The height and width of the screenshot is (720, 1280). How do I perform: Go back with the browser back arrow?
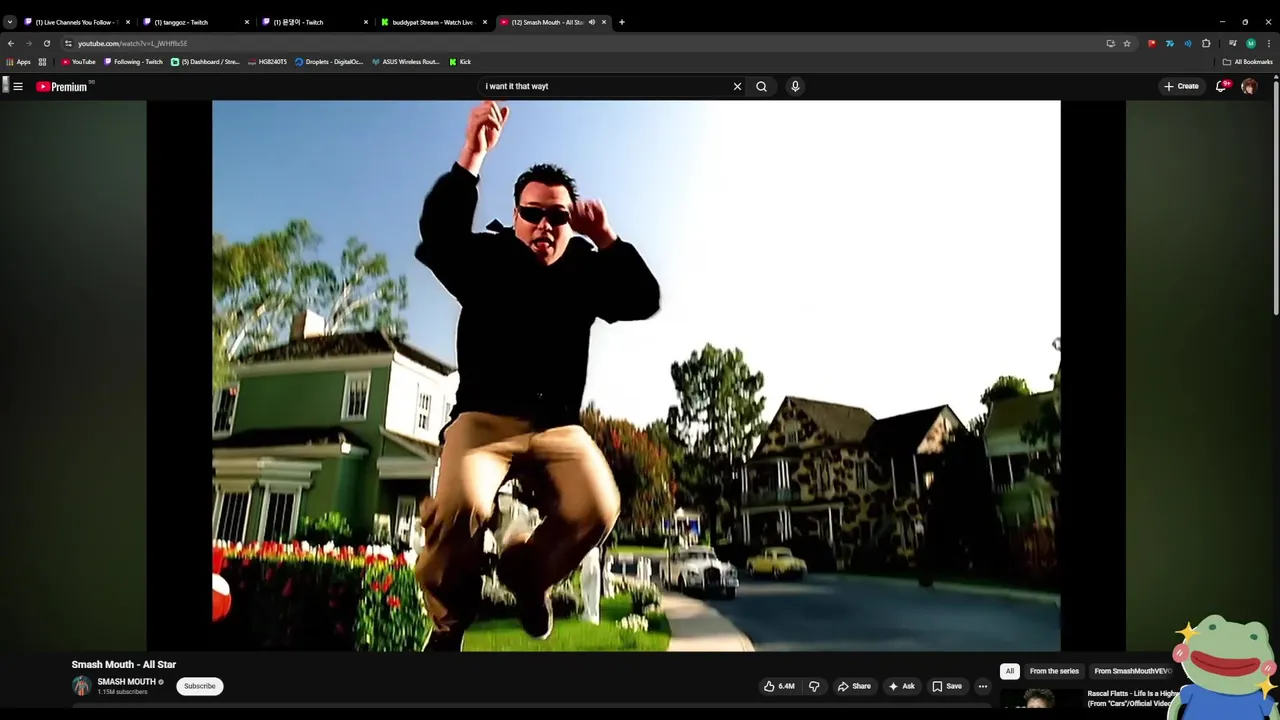11,43
